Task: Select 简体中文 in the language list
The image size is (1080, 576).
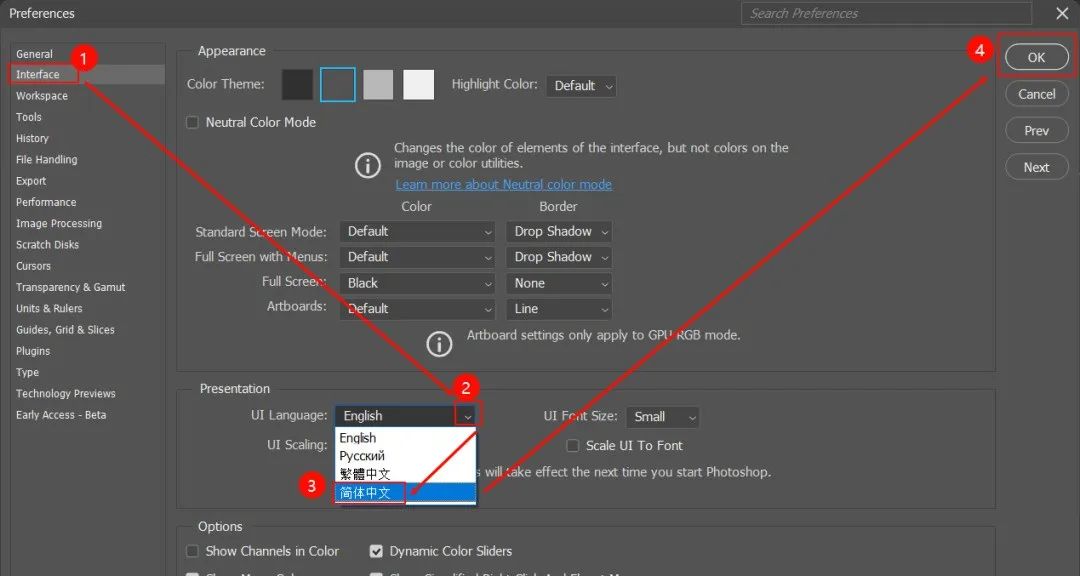Action: coord(406,493)
